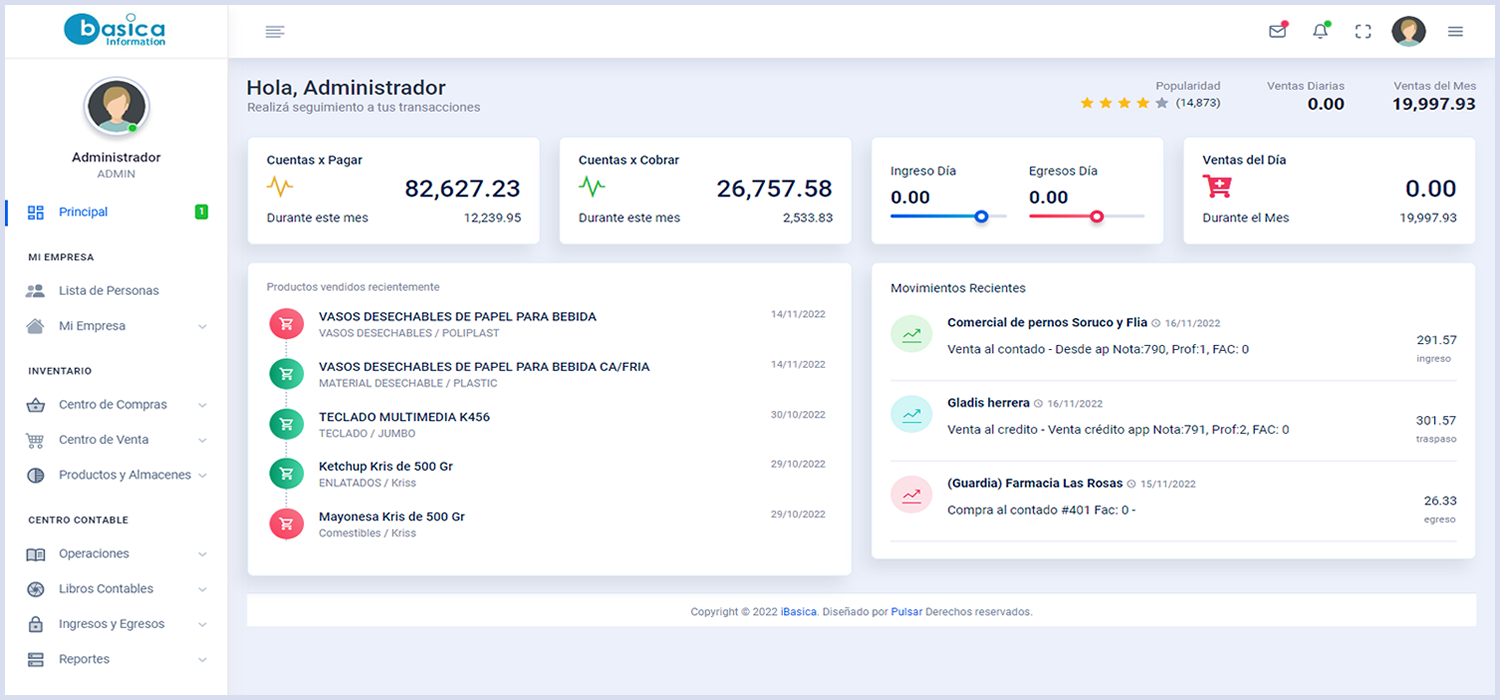Click the Pulsar link in footer
Viewport: 1500px width, 700px height.
pyautogui.click(x=906, y=612)
